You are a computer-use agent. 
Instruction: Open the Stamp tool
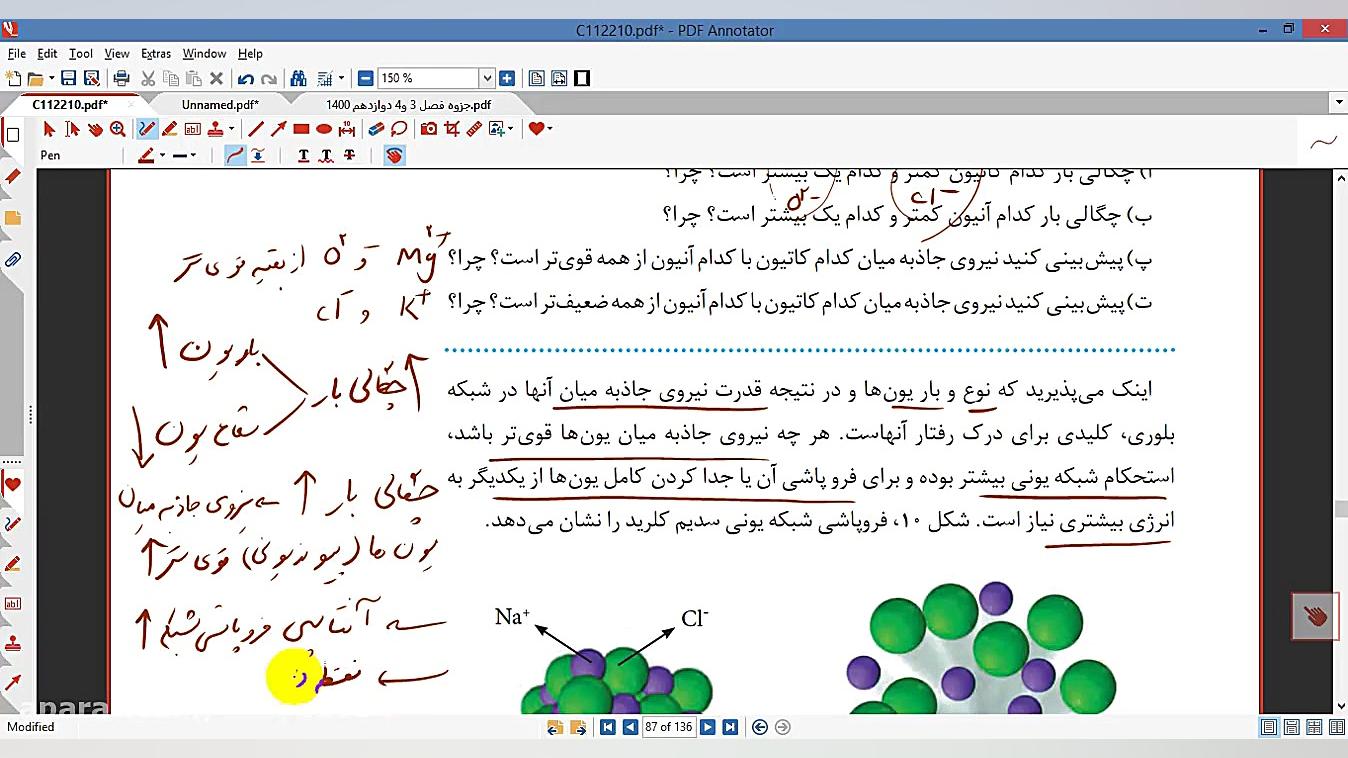pyautogui.click(x=216, y=128)
